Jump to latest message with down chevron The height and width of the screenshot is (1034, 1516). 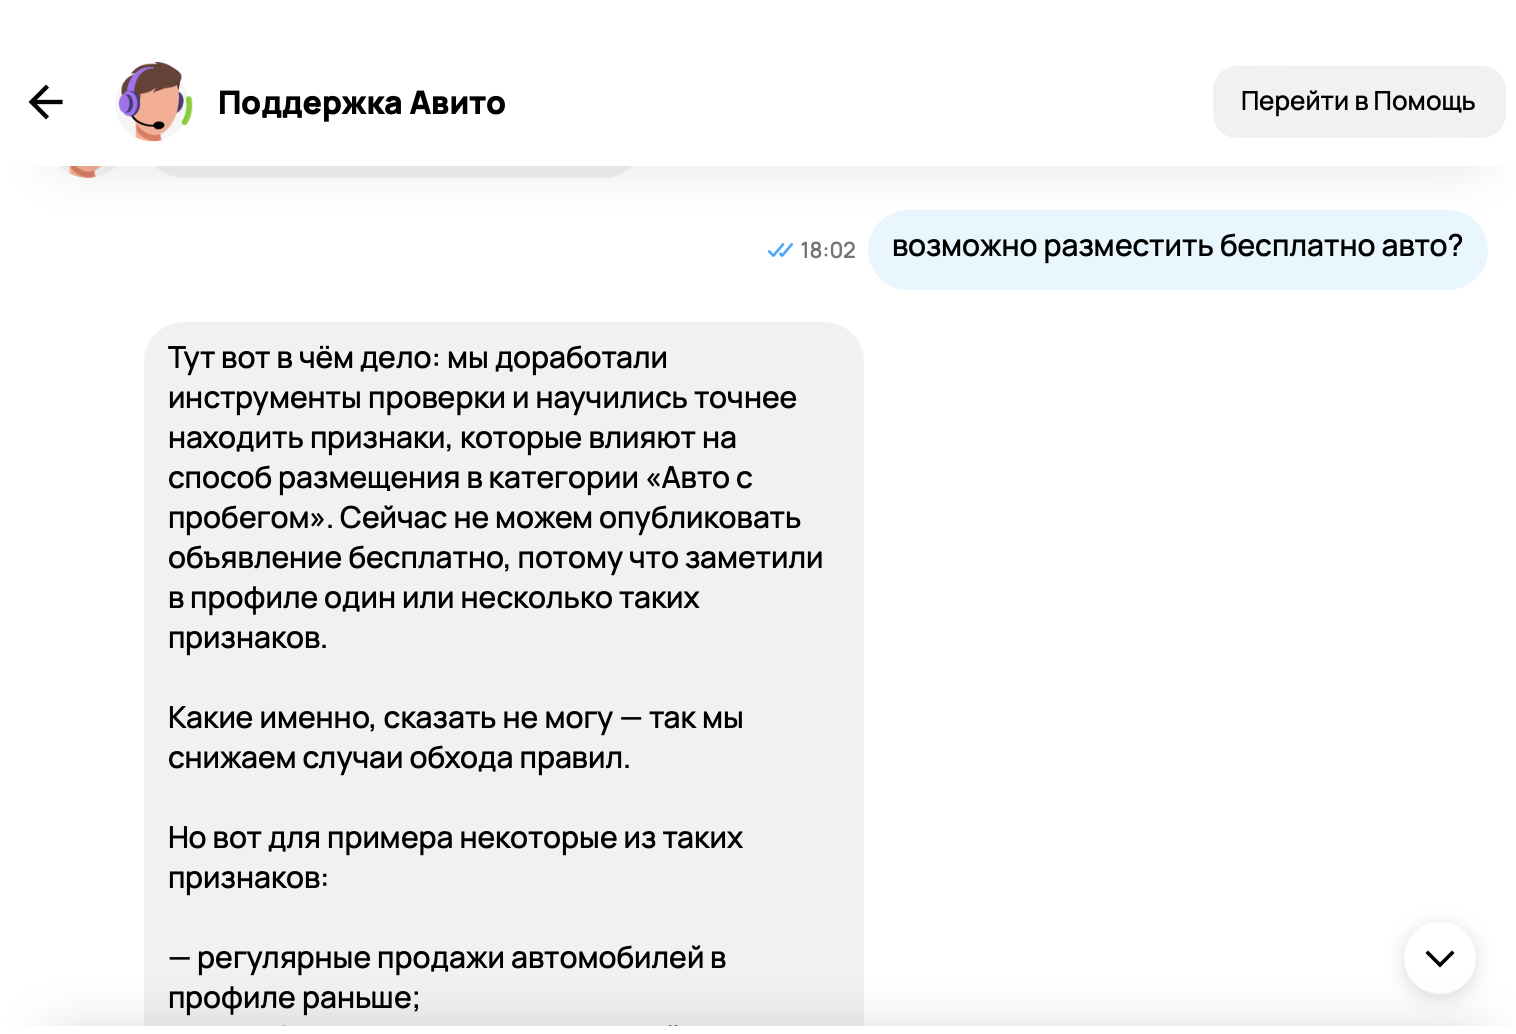click(1439, 958)
